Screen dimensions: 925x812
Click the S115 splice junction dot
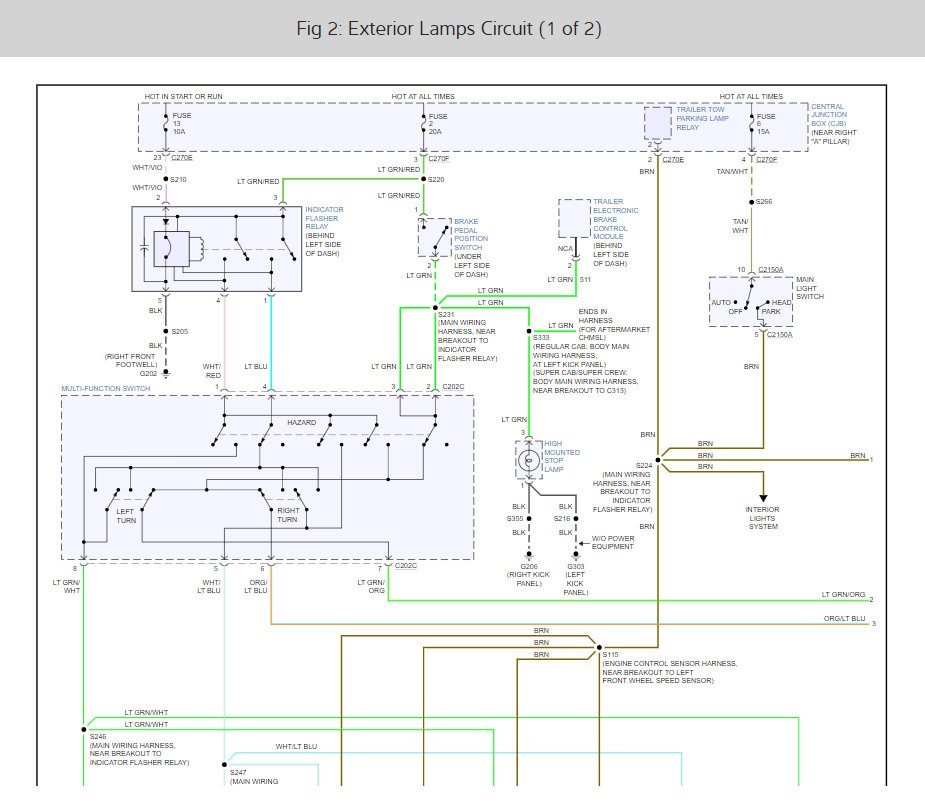[596, 644]
